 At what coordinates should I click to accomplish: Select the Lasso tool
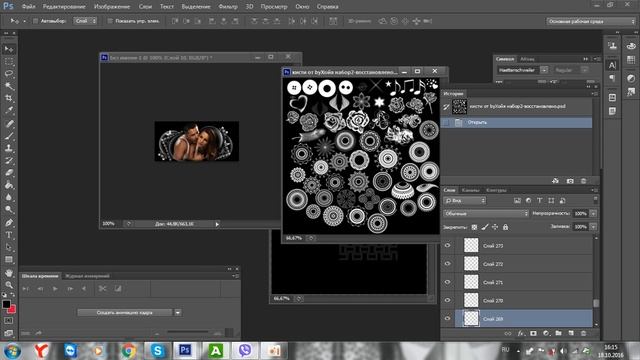coord(9,74)
